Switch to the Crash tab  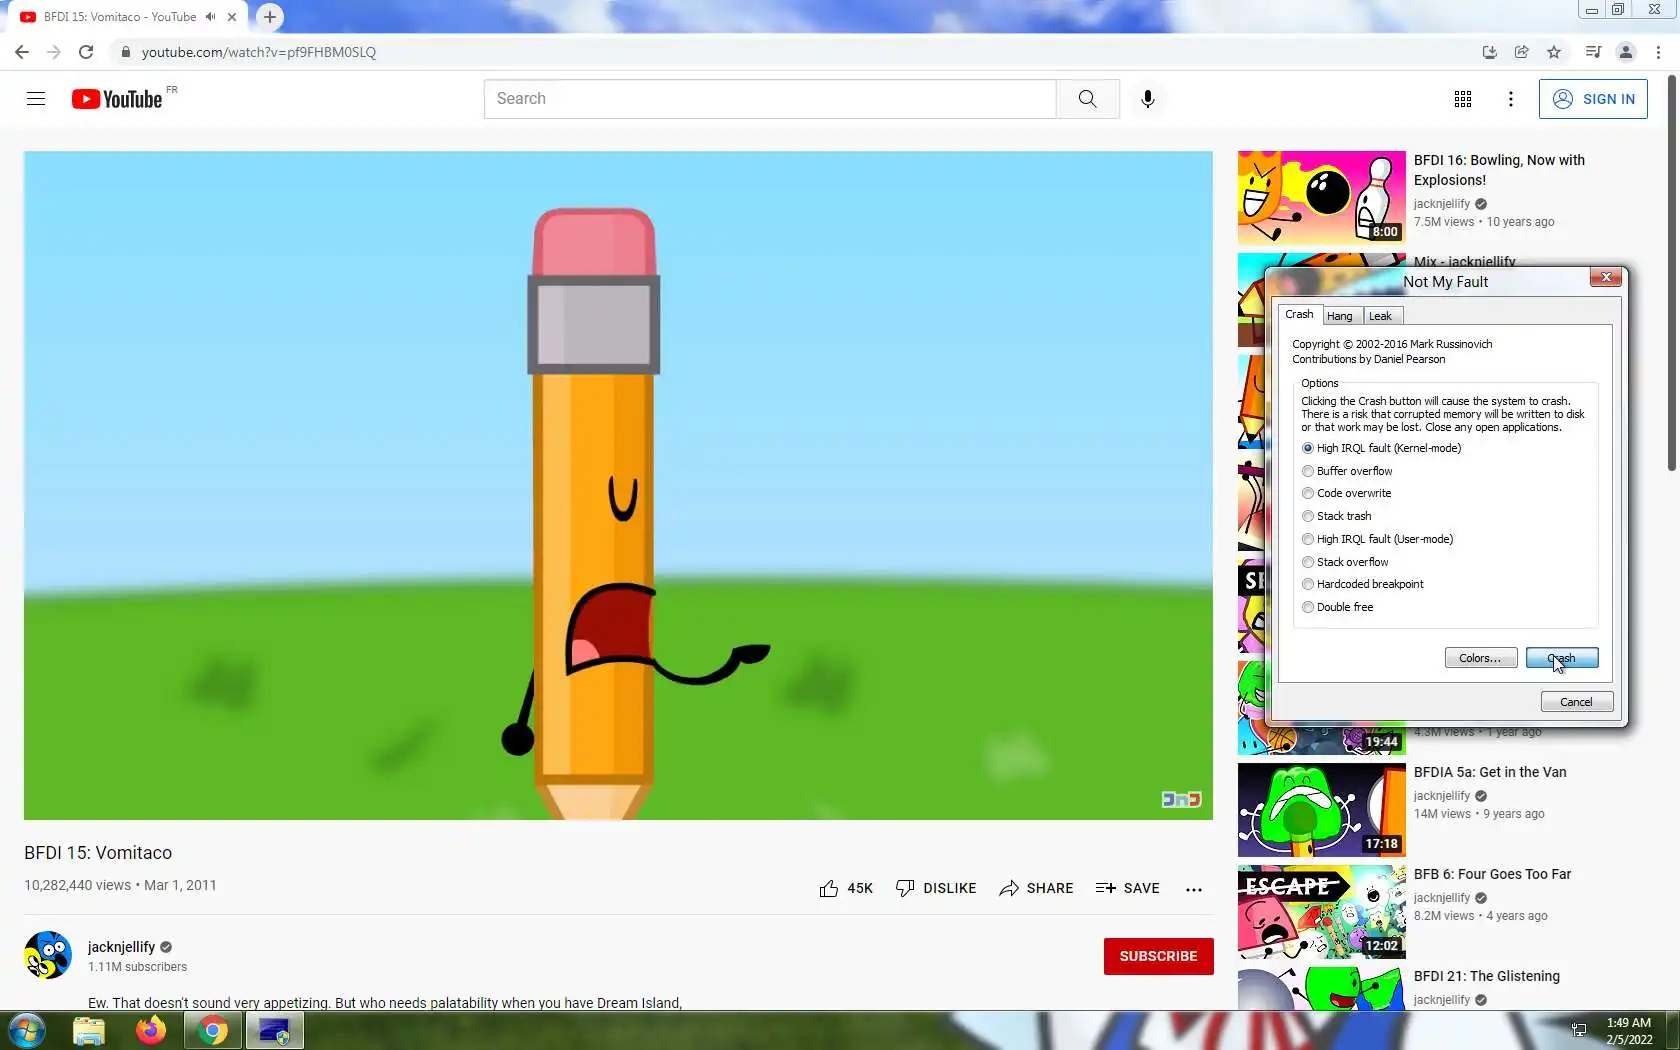(x=1299, y=314)
